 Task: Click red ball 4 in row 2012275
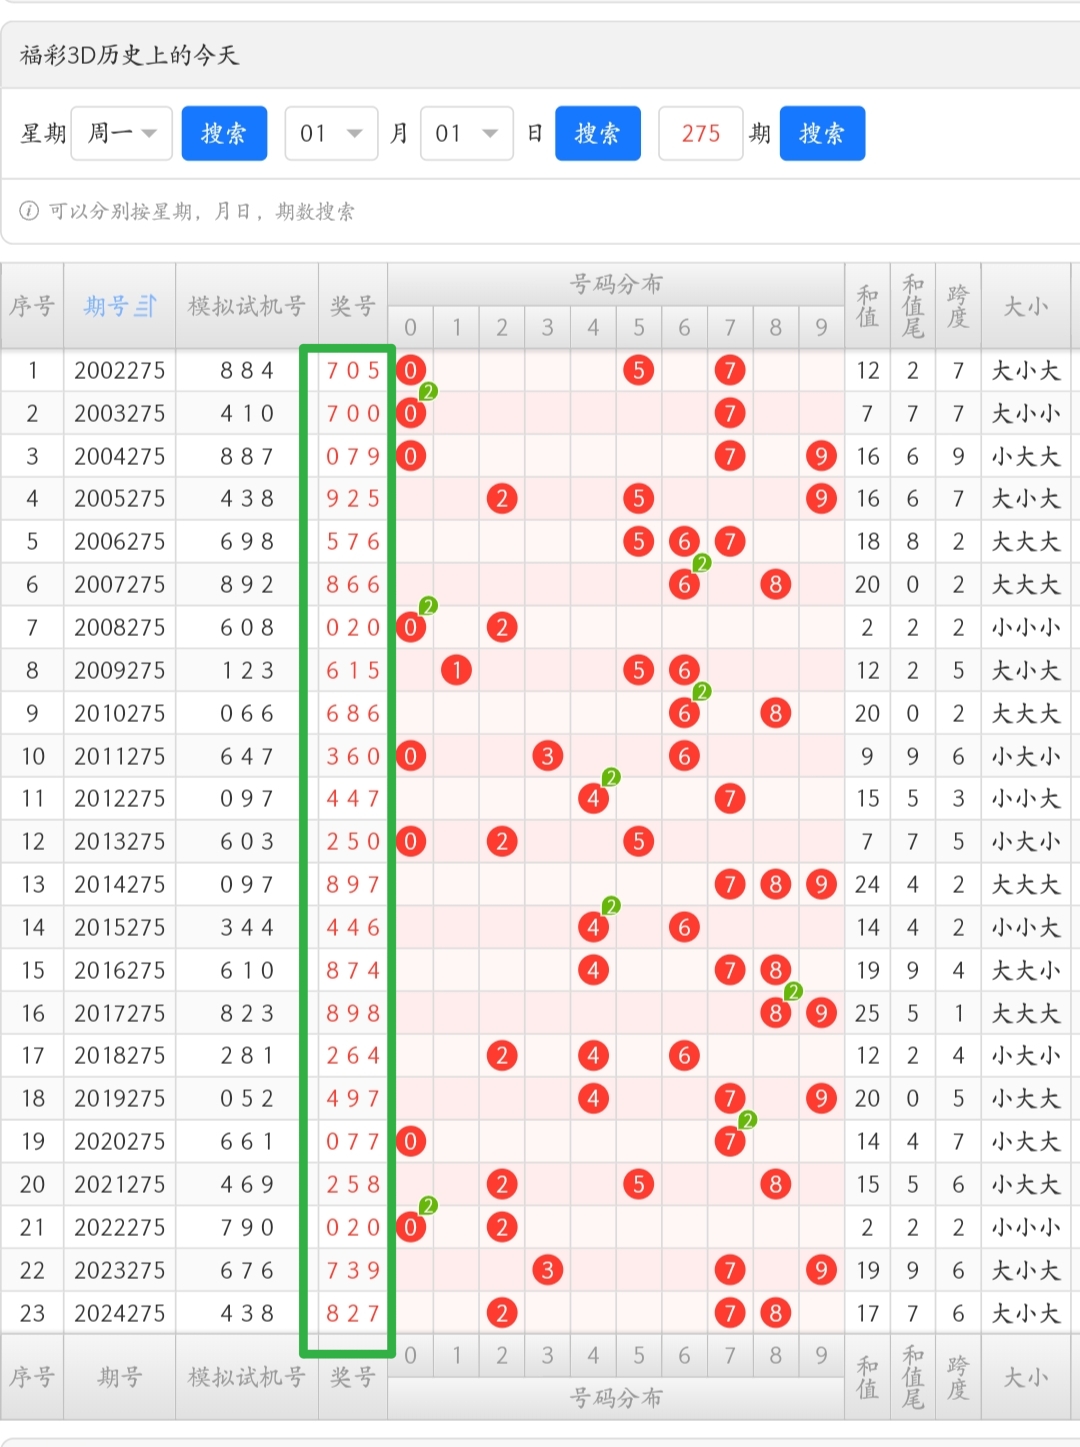[x=593, y=799]
